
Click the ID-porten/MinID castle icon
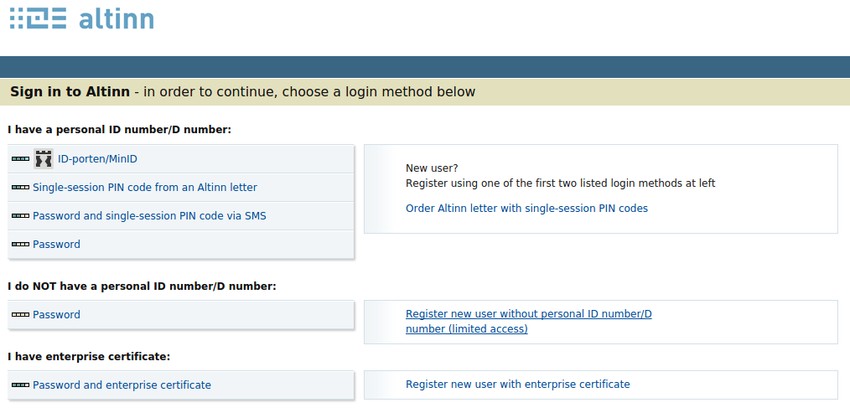(43, 159)
